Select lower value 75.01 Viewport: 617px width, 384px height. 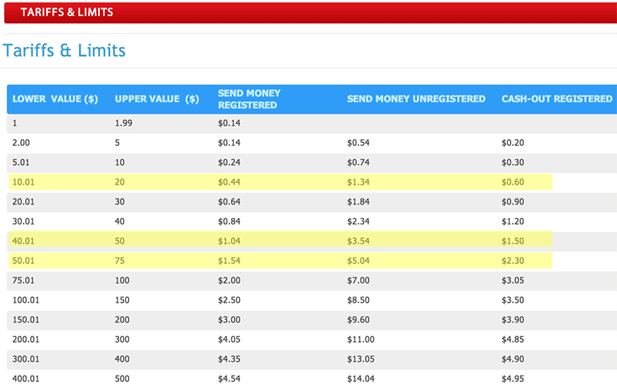(x=23, y=280)
